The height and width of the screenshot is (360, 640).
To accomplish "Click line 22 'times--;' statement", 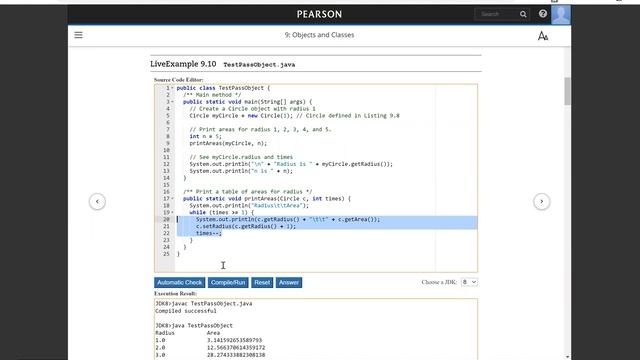I will click(209, 233).
